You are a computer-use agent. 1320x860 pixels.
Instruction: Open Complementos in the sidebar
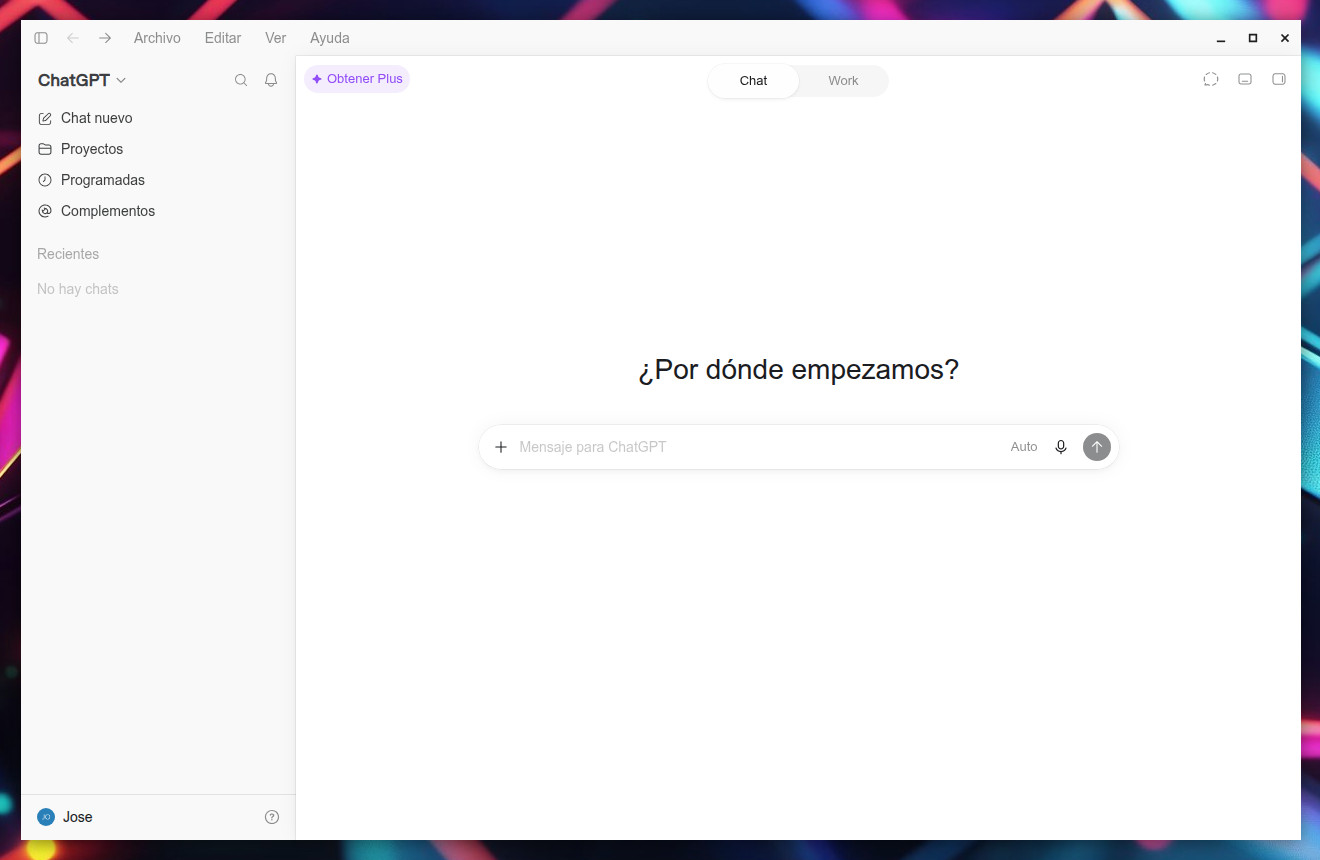click(158, 211)
